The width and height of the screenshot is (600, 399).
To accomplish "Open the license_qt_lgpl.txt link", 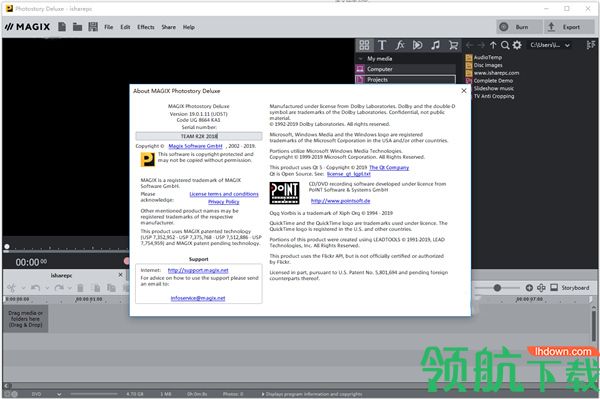I will pyautogui.click(x=349, y=174).
